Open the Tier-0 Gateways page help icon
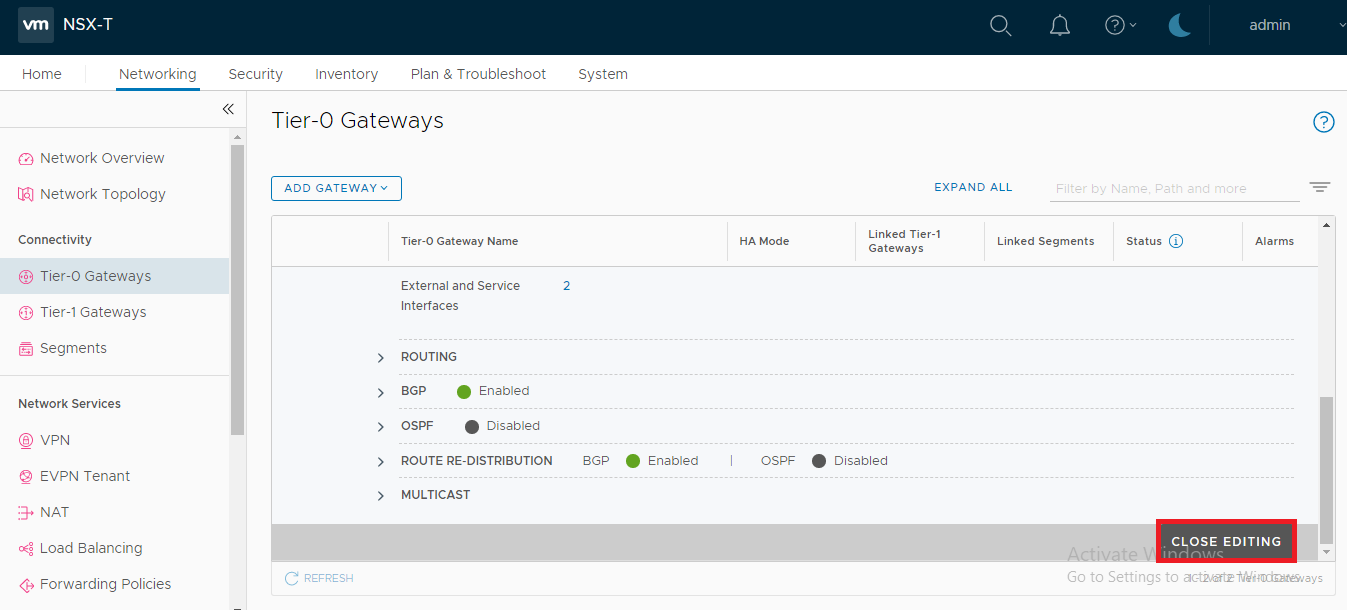 1323,122
